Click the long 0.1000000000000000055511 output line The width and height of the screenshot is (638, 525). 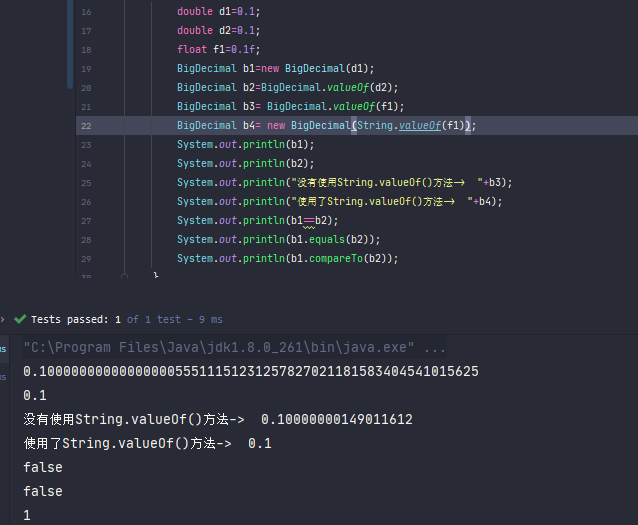(251, 372)
